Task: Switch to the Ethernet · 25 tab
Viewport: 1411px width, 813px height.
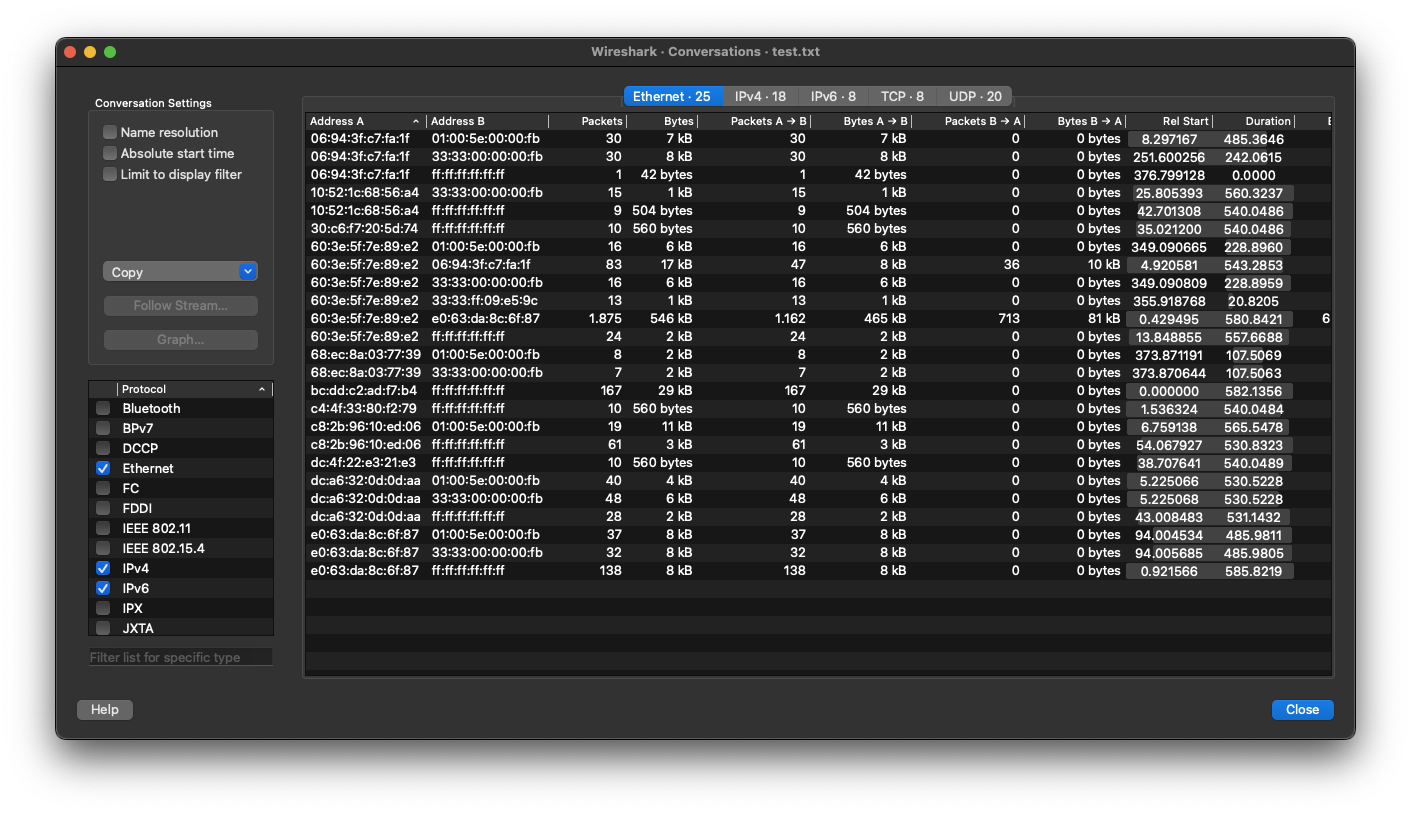Action: tap(672, 96)
